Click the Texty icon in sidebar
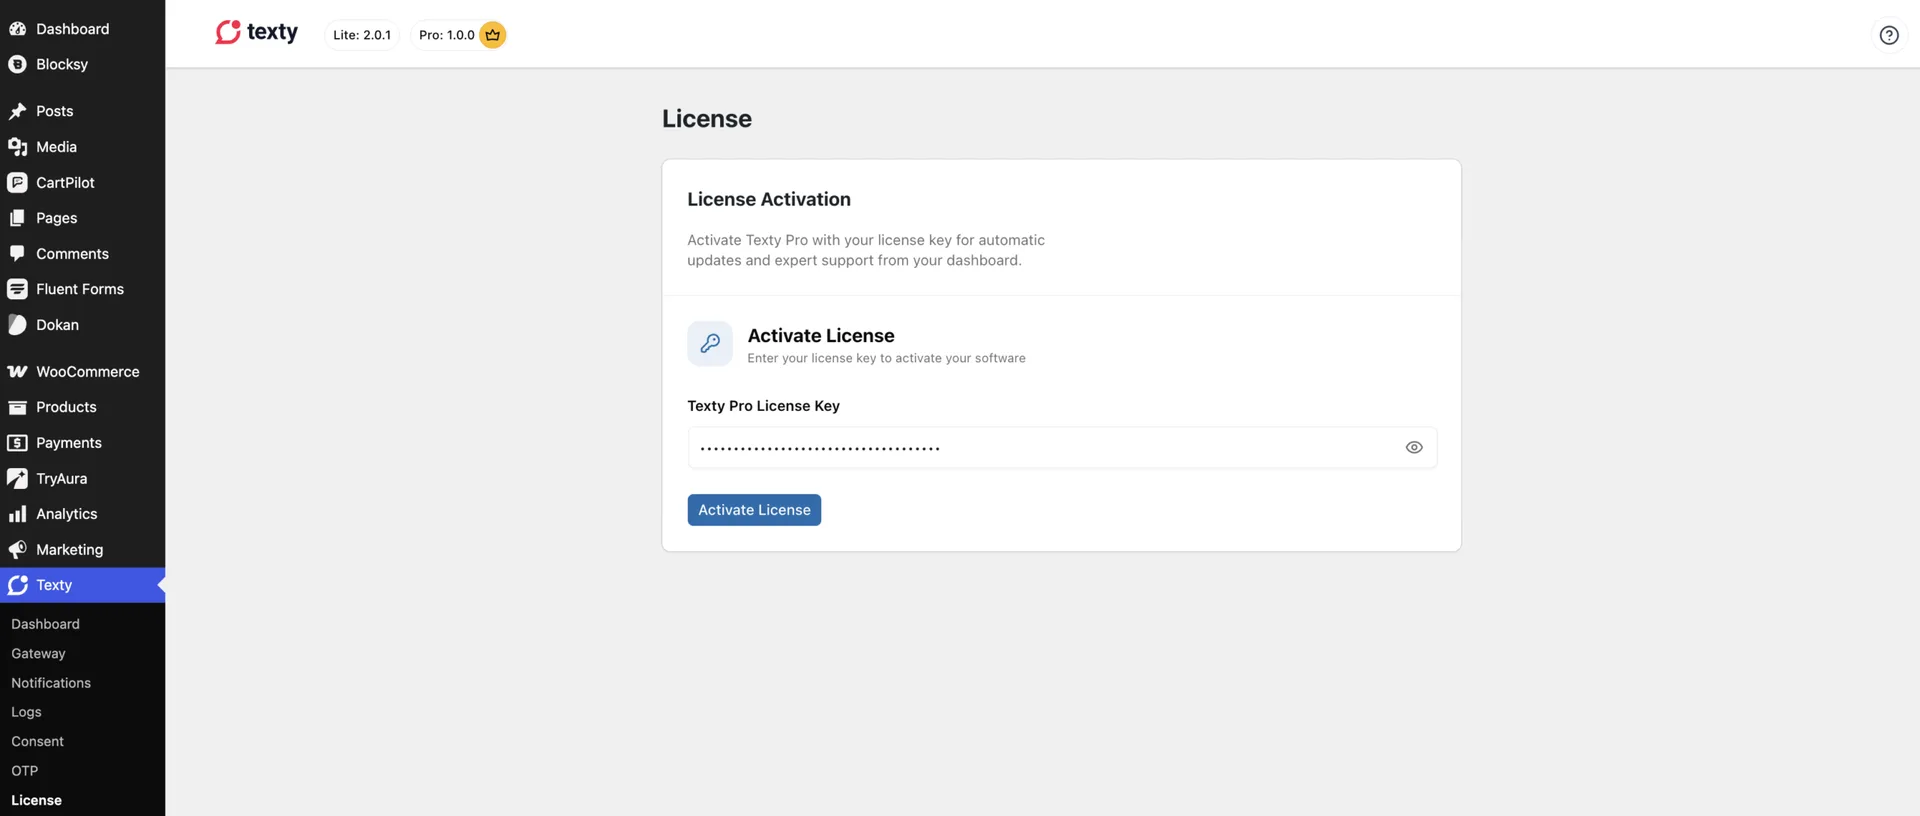1920x816 pixels. click(17, 585)
